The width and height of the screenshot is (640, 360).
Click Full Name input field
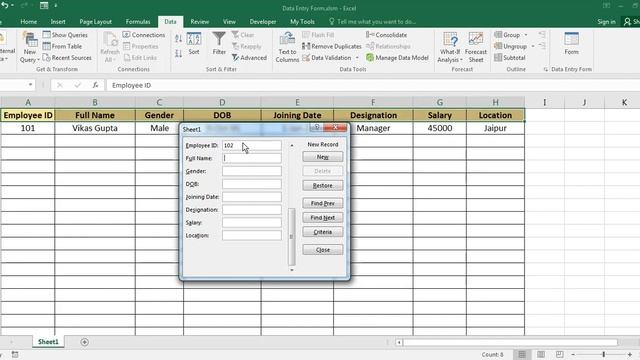(x=251, y=158)
